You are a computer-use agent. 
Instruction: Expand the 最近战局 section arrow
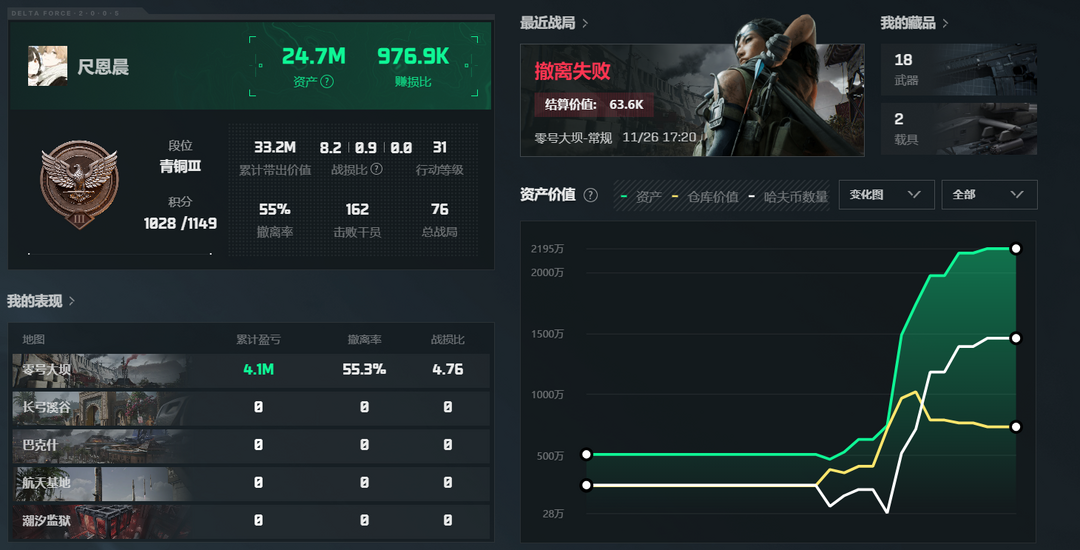click(x=585, y=23)
